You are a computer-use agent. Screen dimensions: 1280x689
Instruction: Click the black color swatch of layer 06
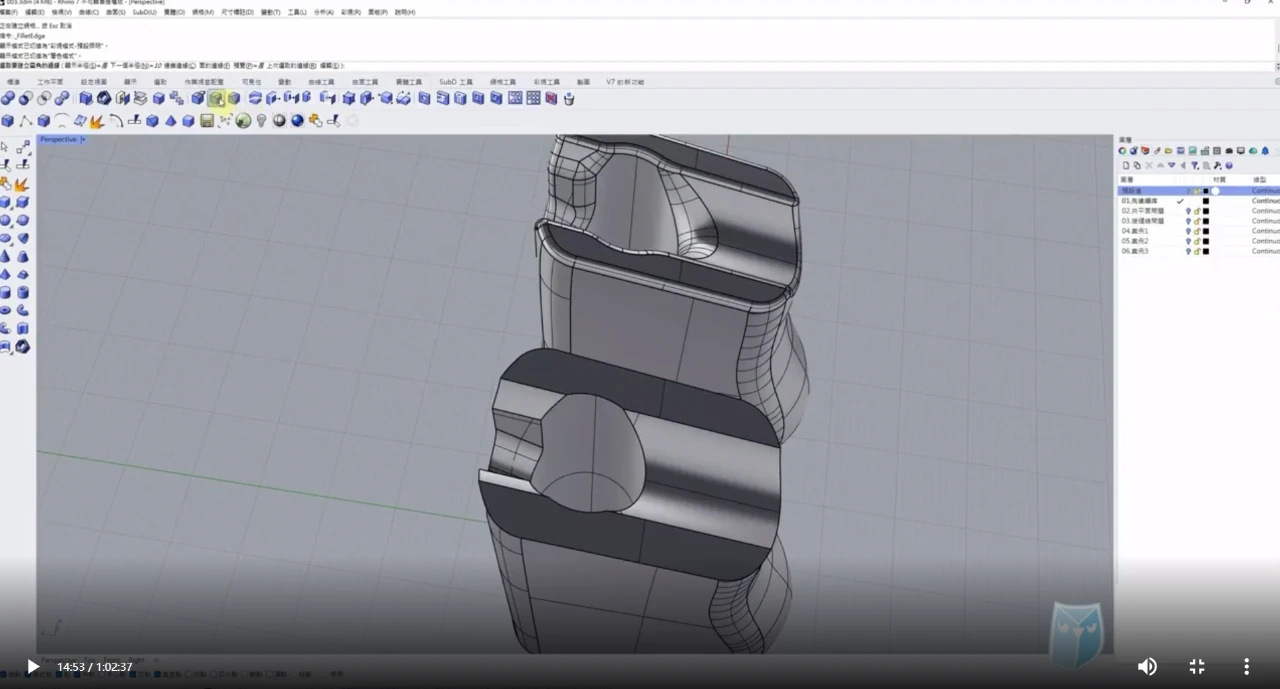1206,251
